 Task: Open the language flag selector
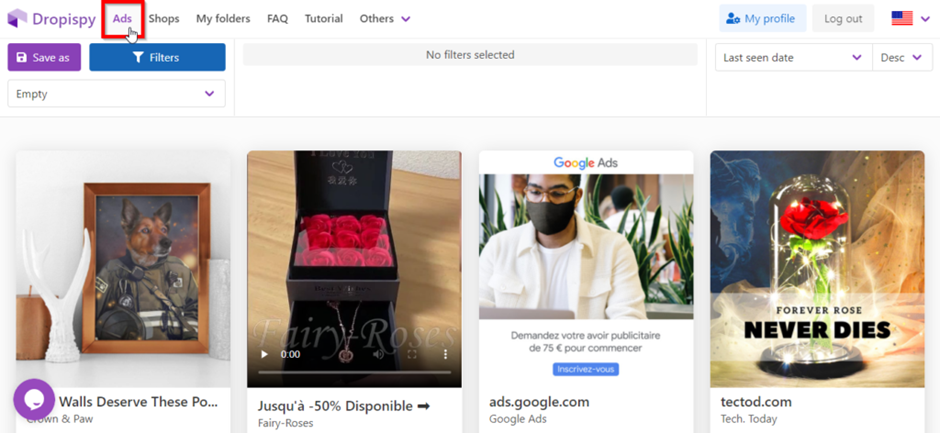[911, 19]
